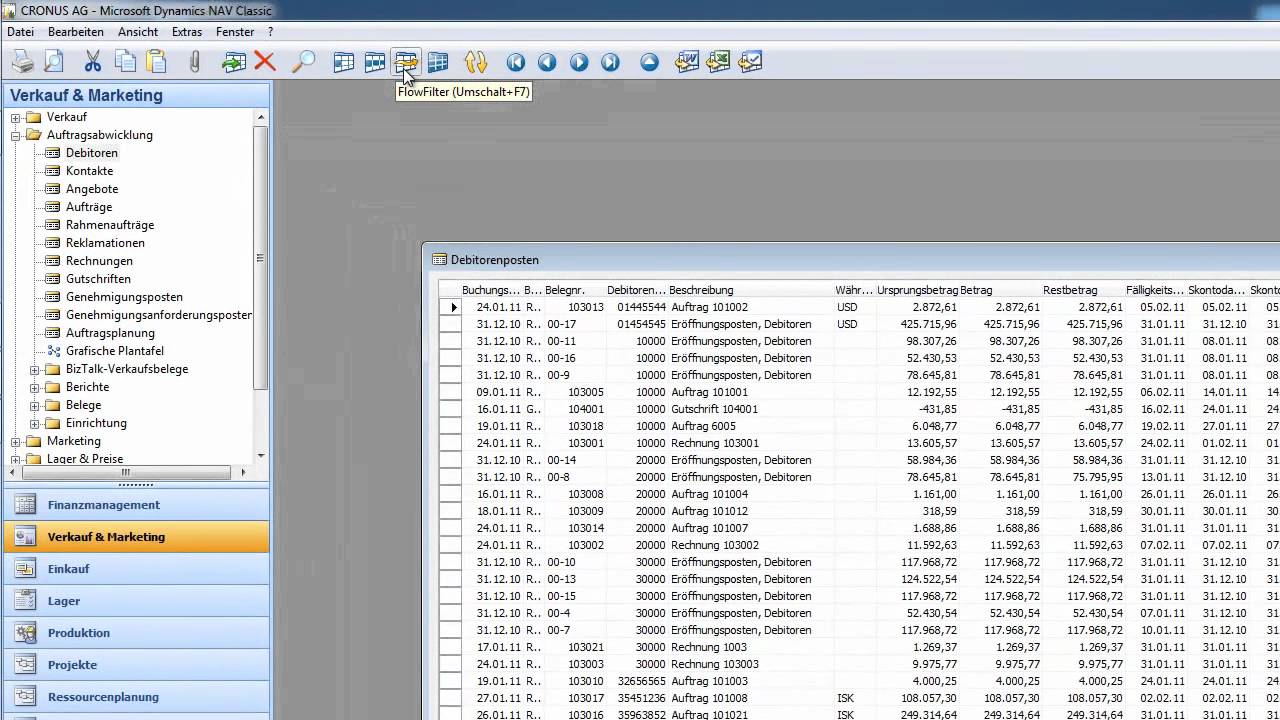
Task: Go to the last record
Action: coord(610,62)
